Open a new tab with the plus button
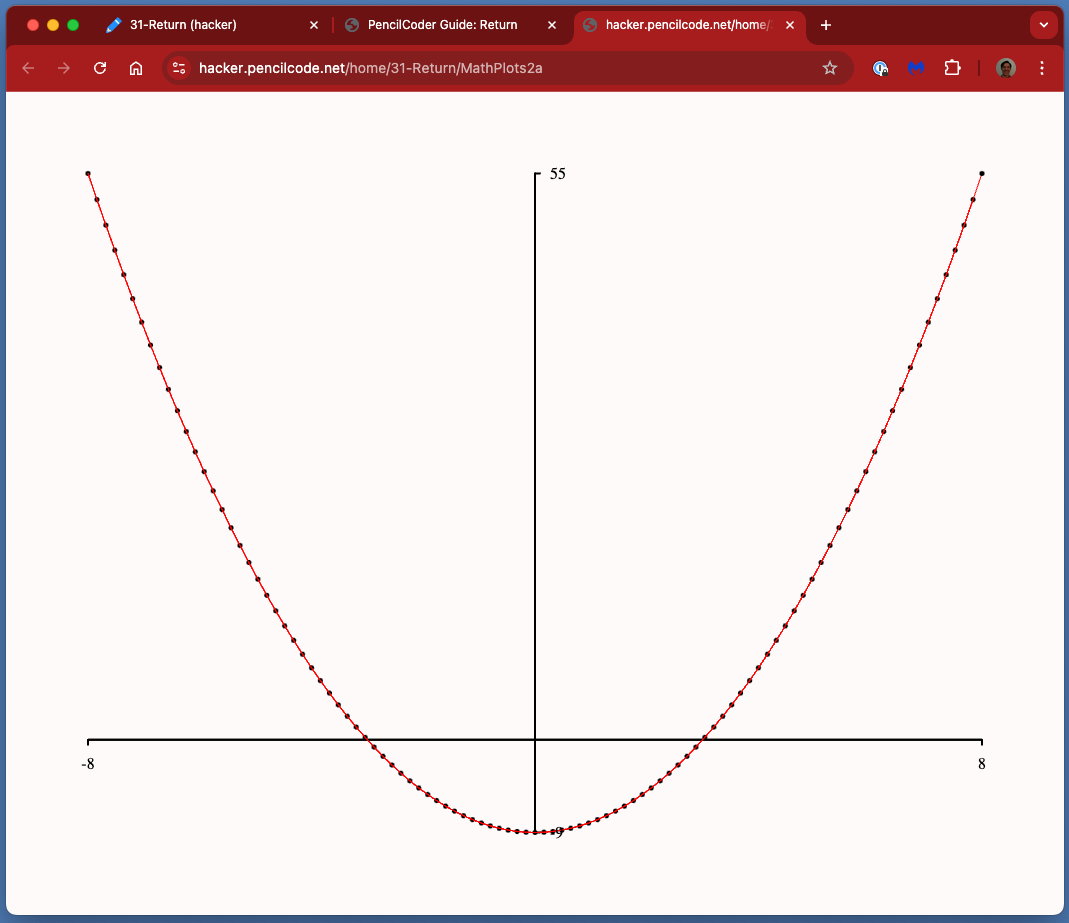The height and width of the screenshot is (923, 1069). (825, 25)
